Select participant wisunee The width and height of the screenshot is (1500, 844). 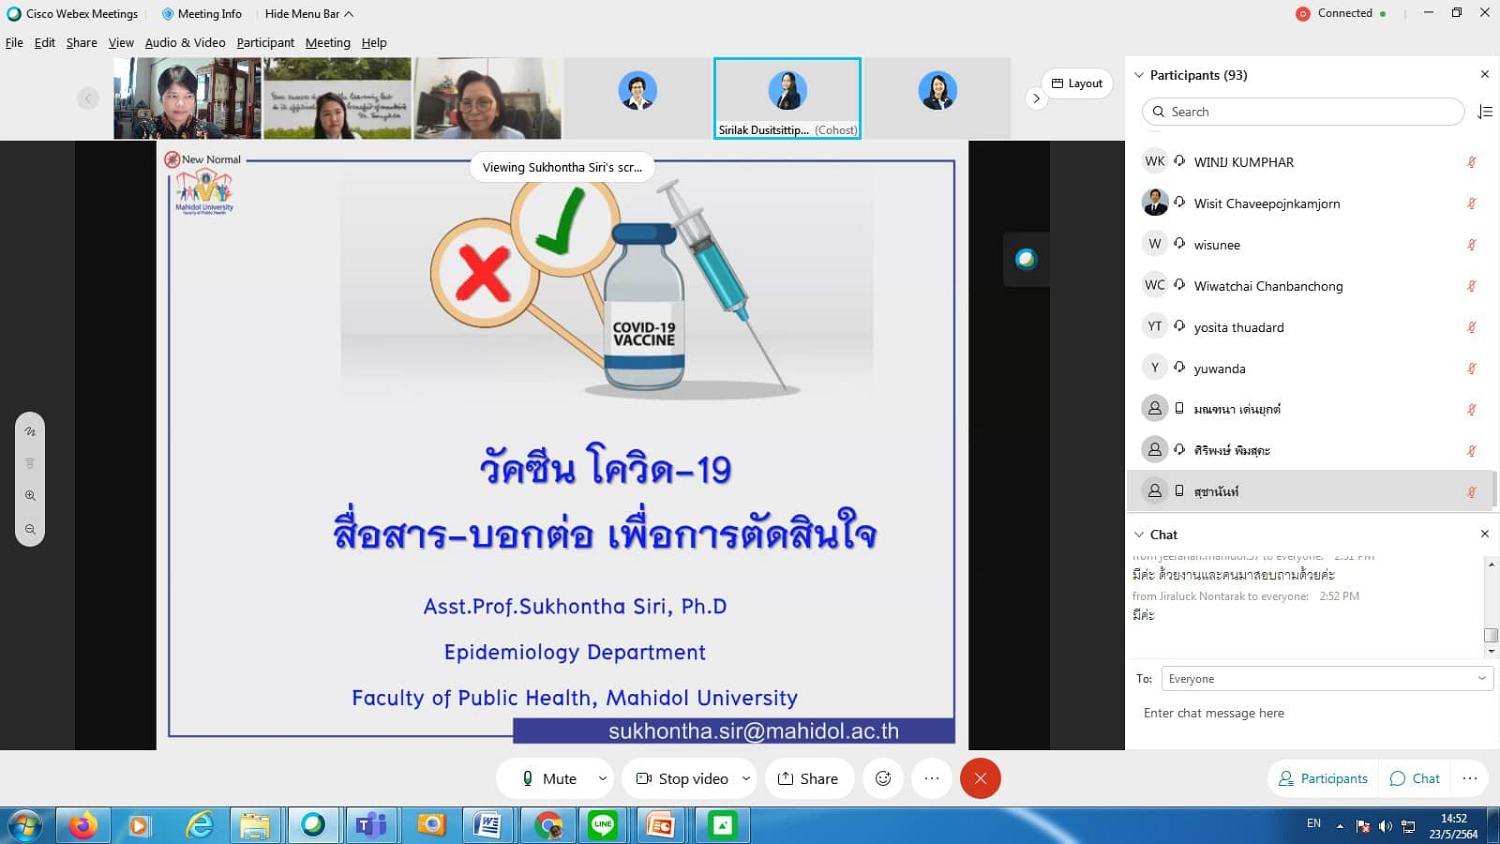pos(1309,244)
